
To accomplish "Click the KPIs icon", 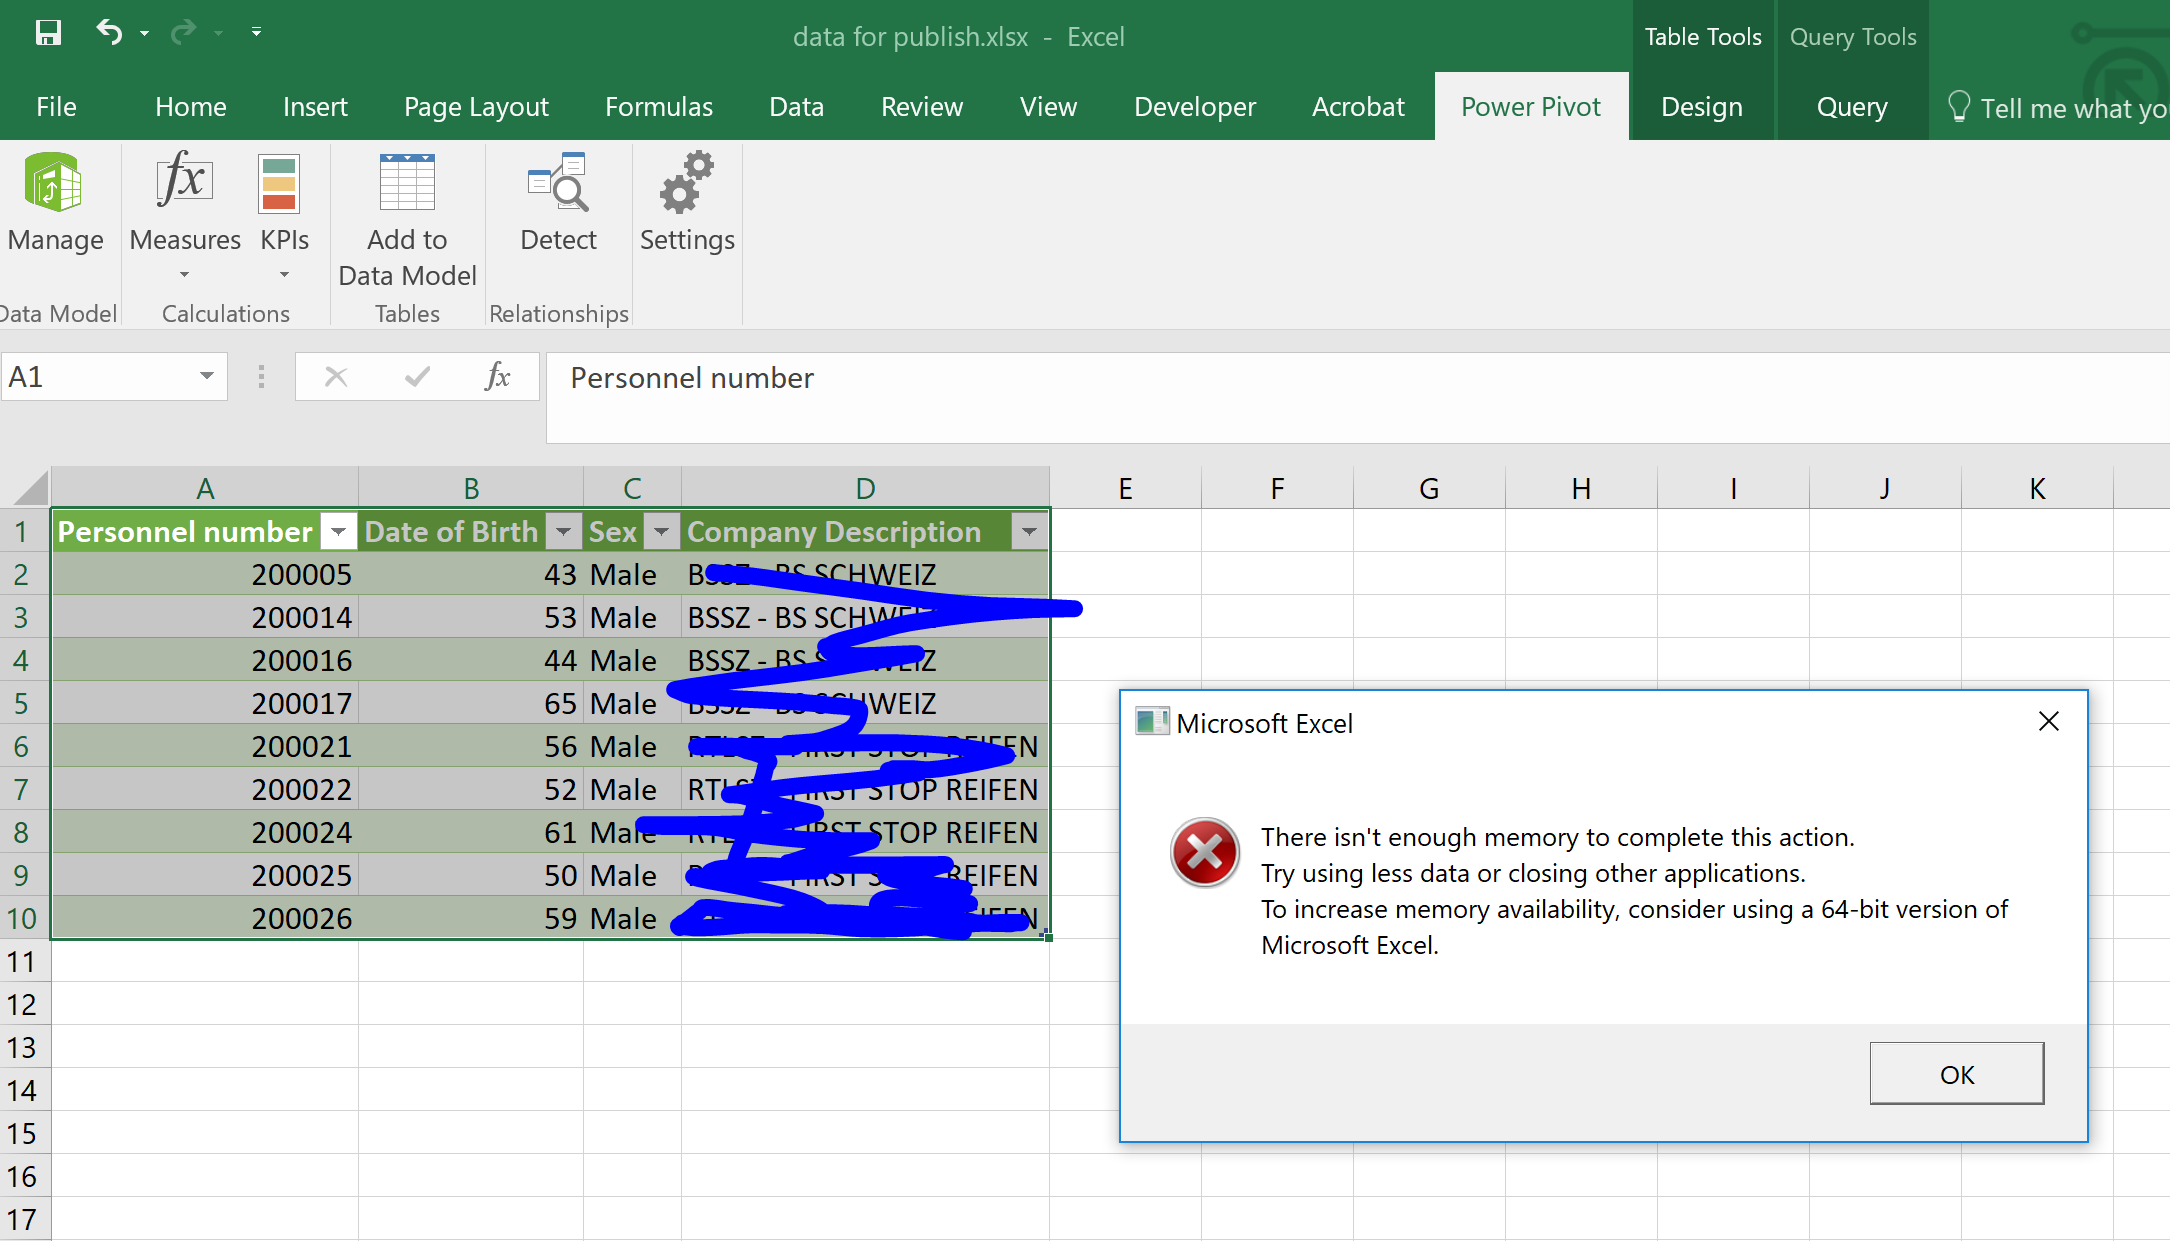I will 279,184.
